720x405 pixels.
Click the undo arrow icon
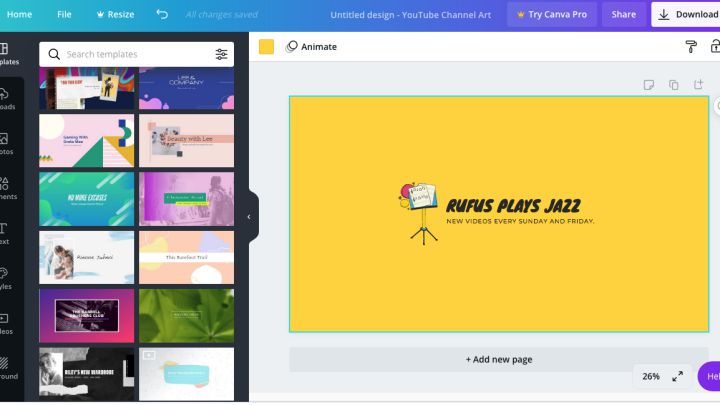(x=162, y=14)
